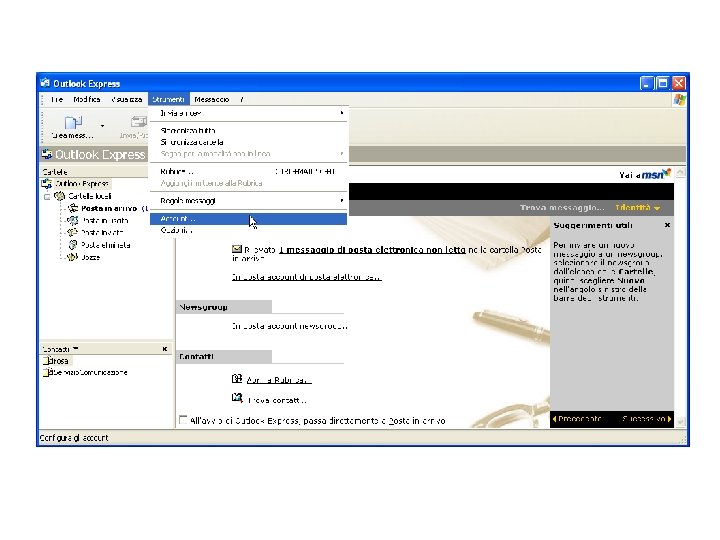Open the Posta inviata folder
Viewport: 720px width, 540px height.
point(102,233)
